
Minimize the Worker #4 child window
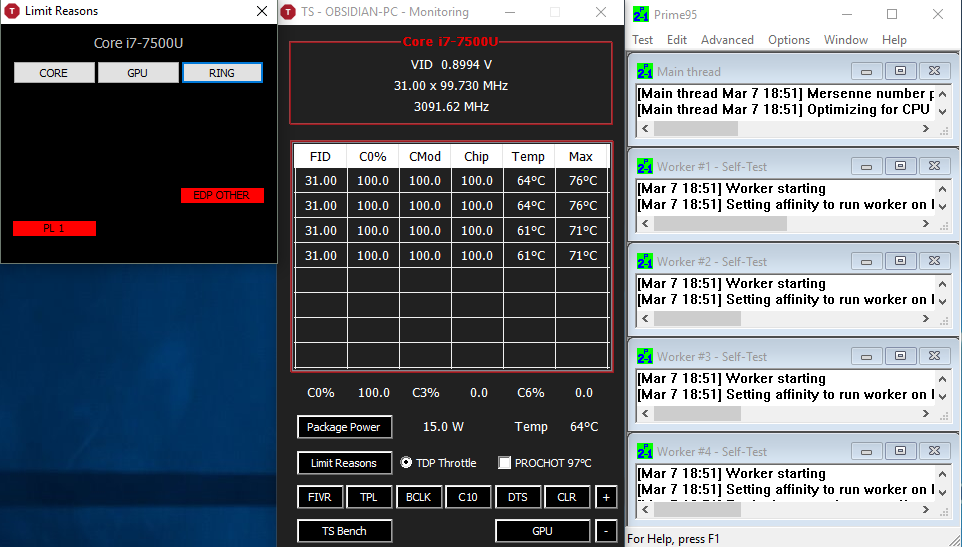[x=866, y=451]
